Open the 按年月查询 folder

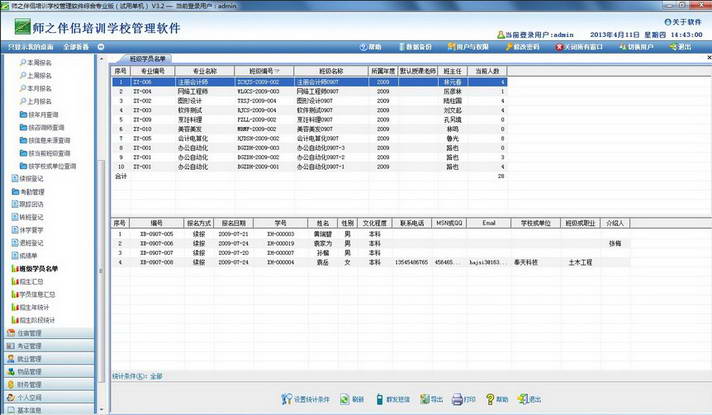[x=39, y=114]
